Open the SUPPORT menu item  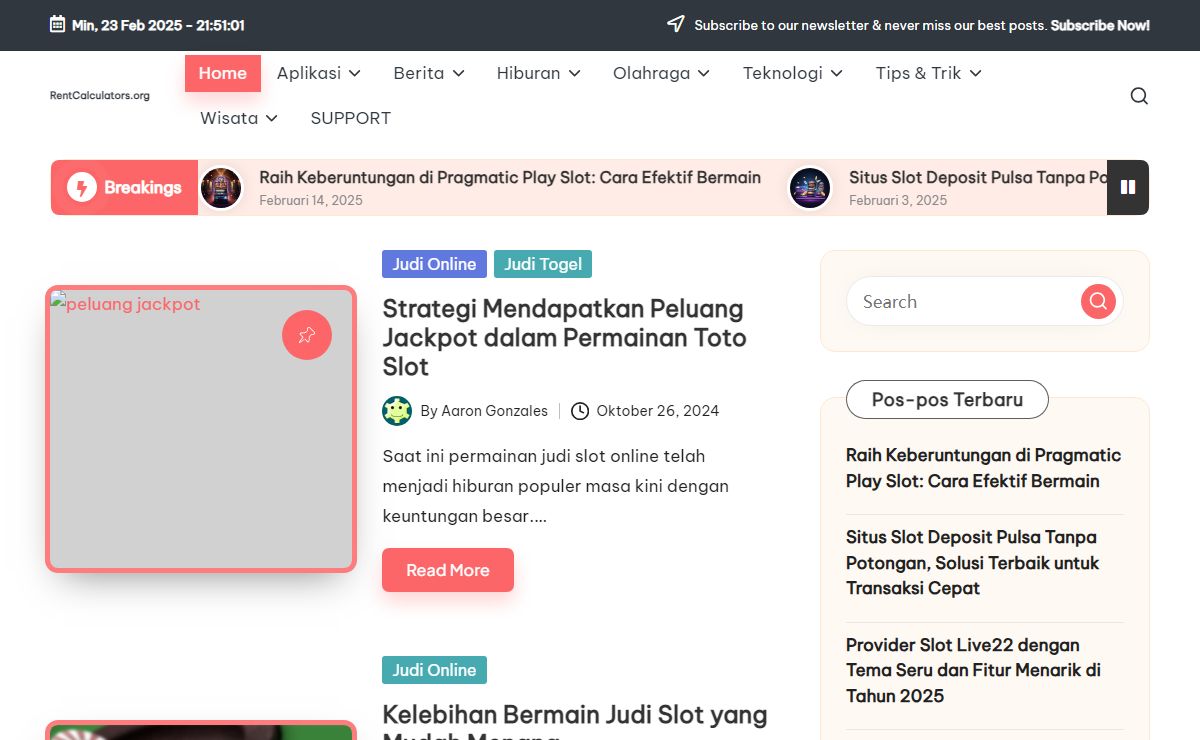click(x=351, y=118)
